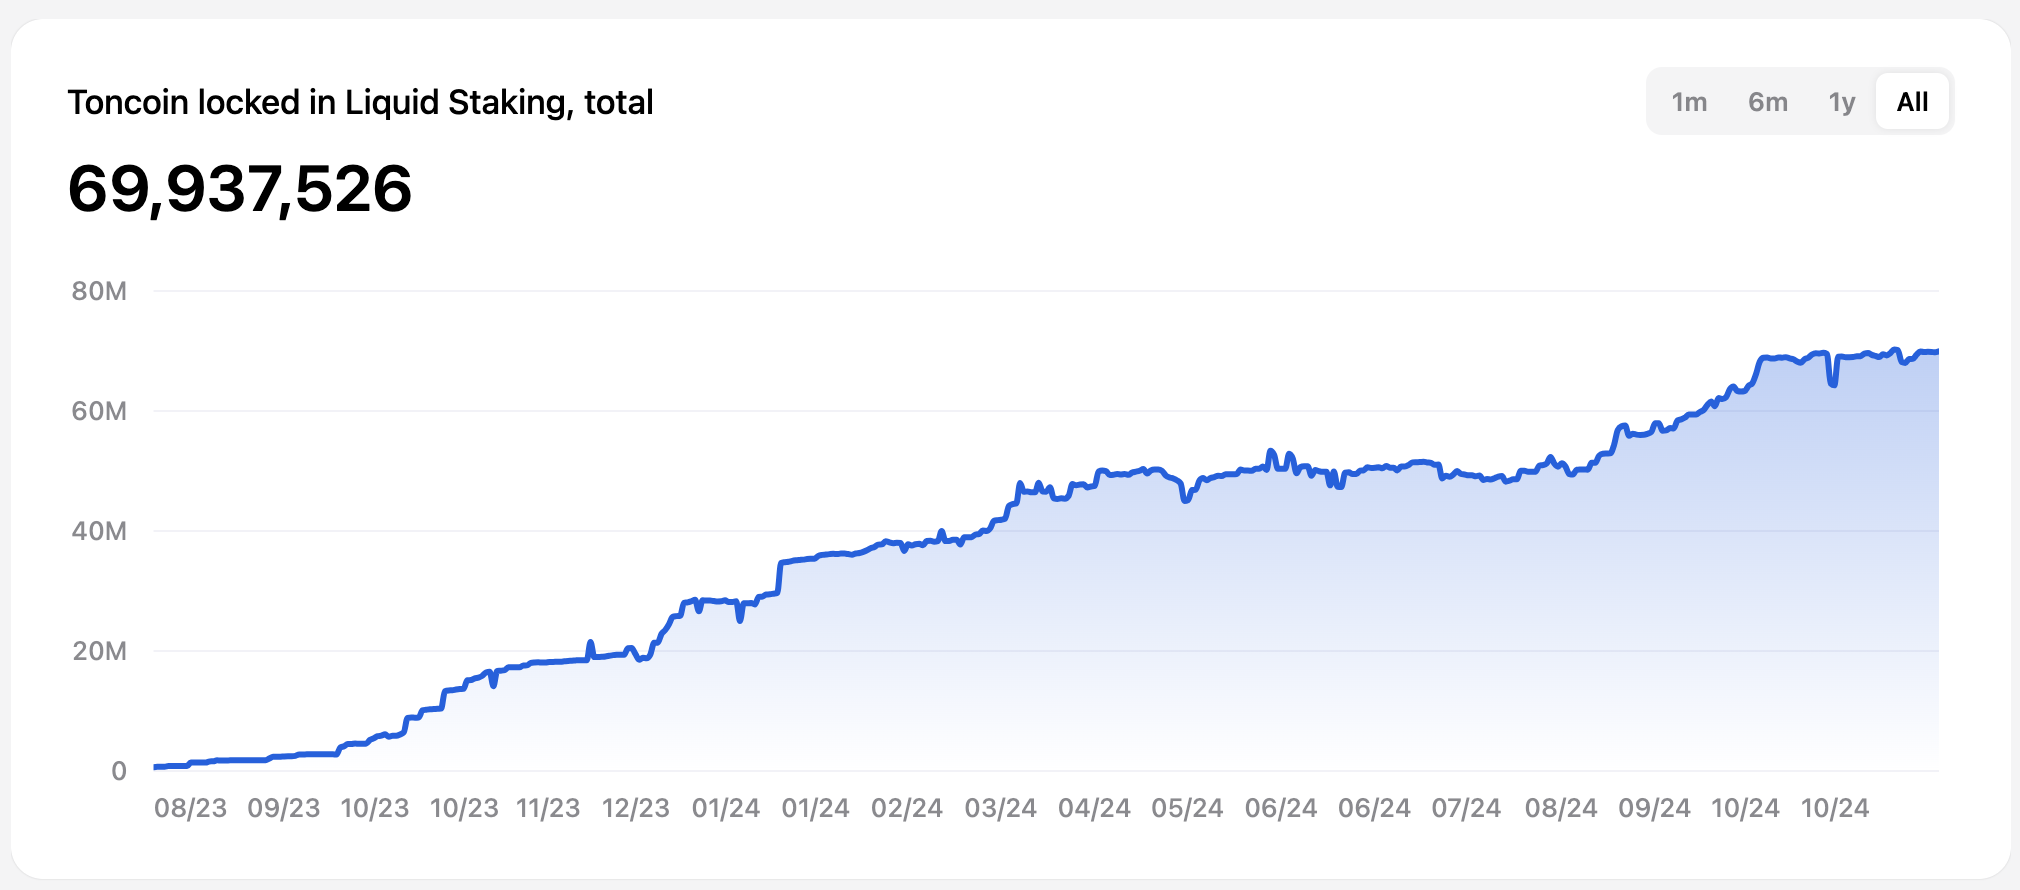The width and height of the screenshot is (2020, 890).
Task: Select the 07/24 date label
Action: point(1466,808)
